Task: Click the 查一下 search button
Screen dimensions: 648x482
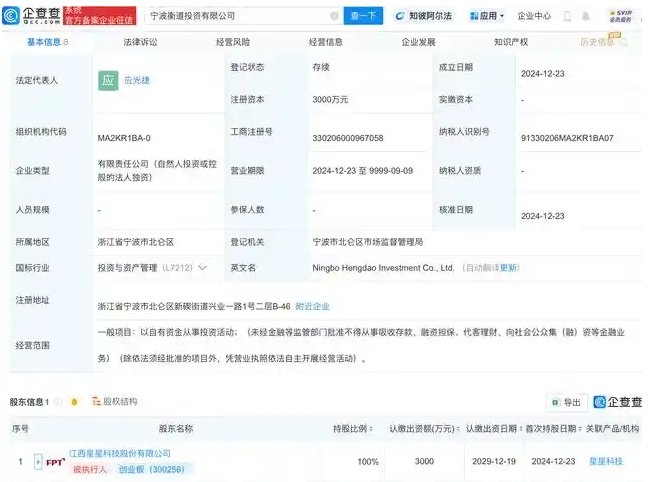Action: [x=363, y=16]
